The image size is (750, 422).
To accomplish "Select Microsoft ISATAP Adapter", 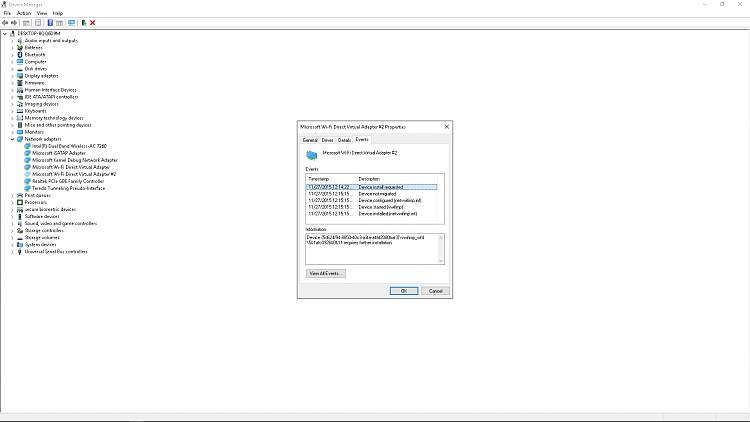I will point(59,153).
